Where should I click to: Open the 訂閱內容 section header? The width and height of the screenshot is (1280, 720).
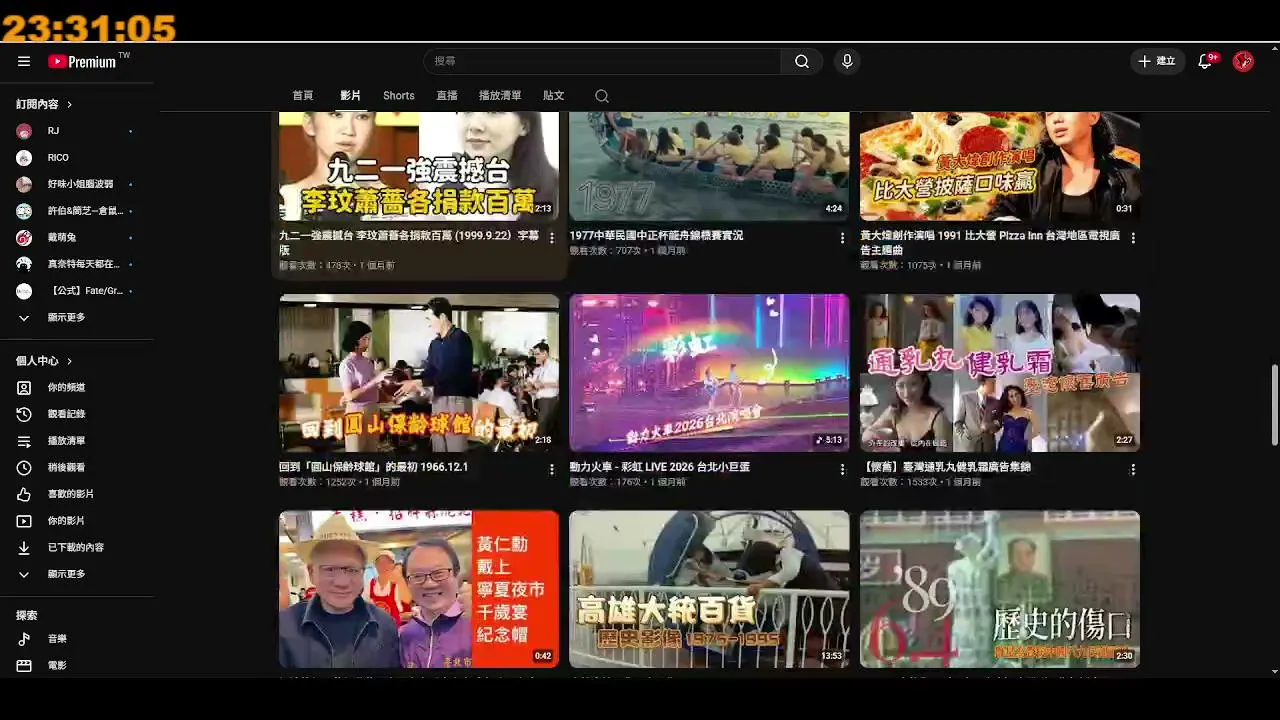click(x=44, y=104)
